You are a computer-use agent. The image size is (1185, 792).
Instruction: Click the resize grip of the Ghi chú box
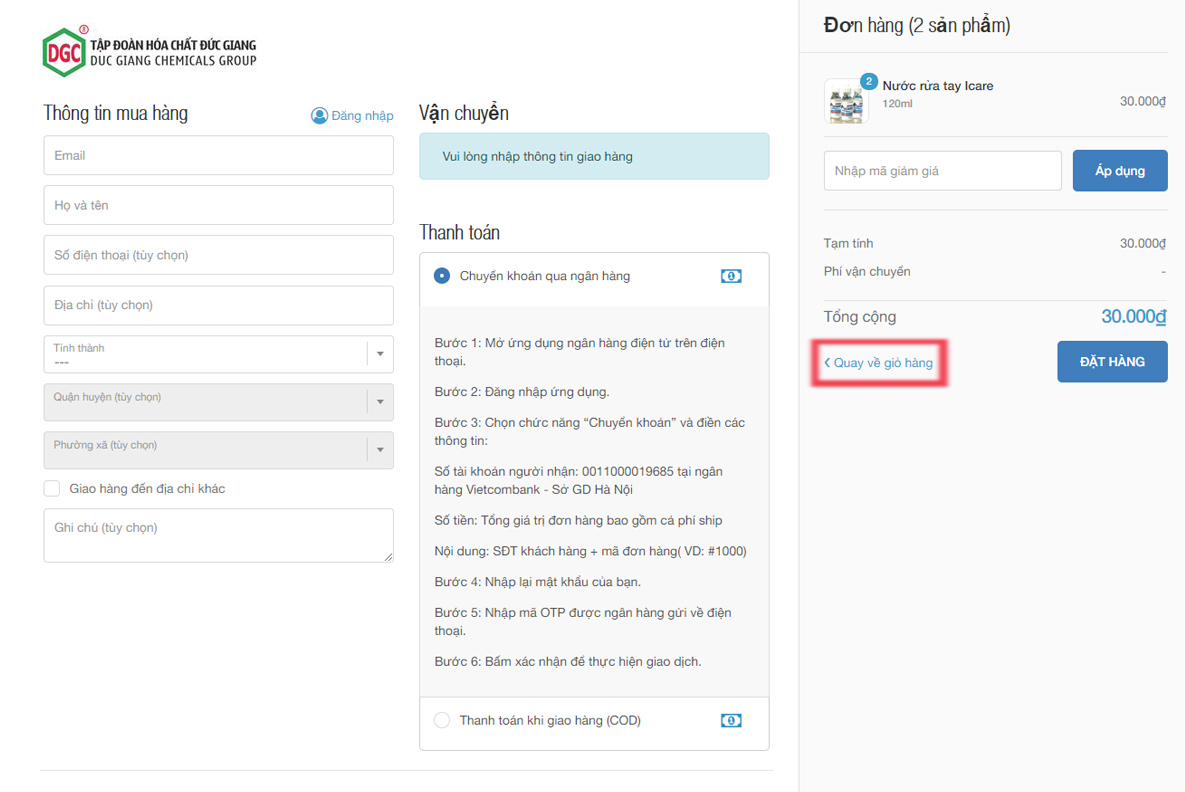click(x=388, y=556)
